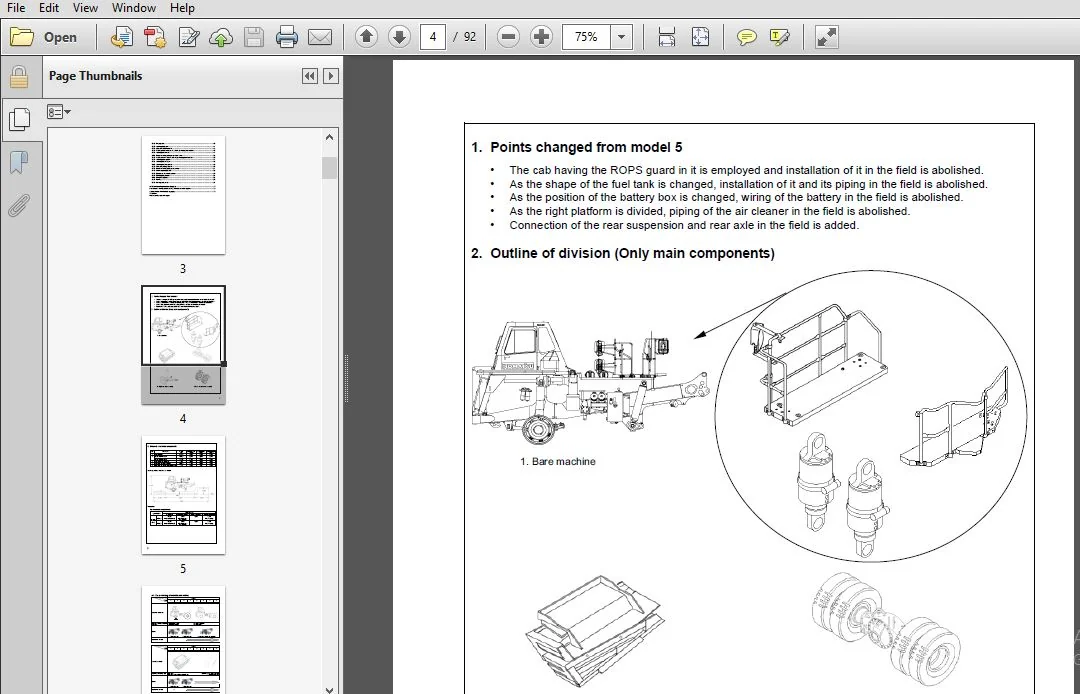Click the thumbnail label '3'

tap(183, 269)
